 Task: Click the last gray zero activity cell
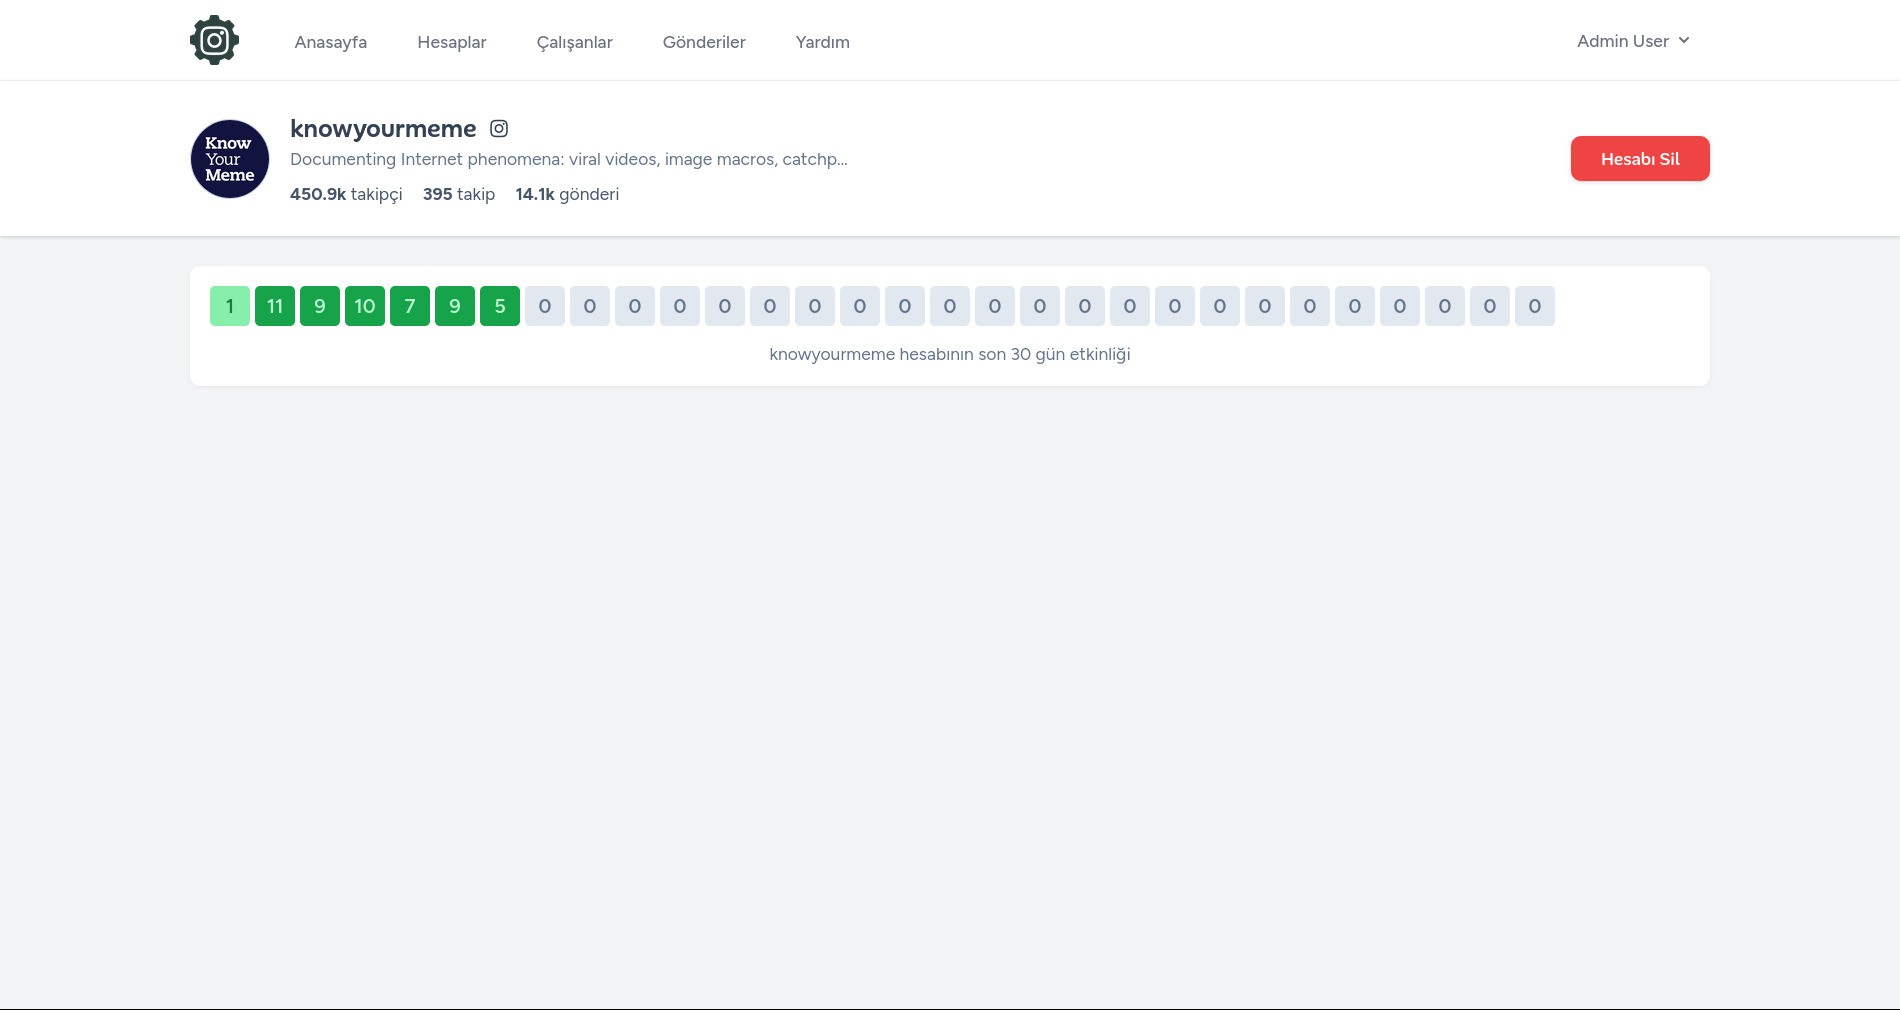pos(1535,306)
